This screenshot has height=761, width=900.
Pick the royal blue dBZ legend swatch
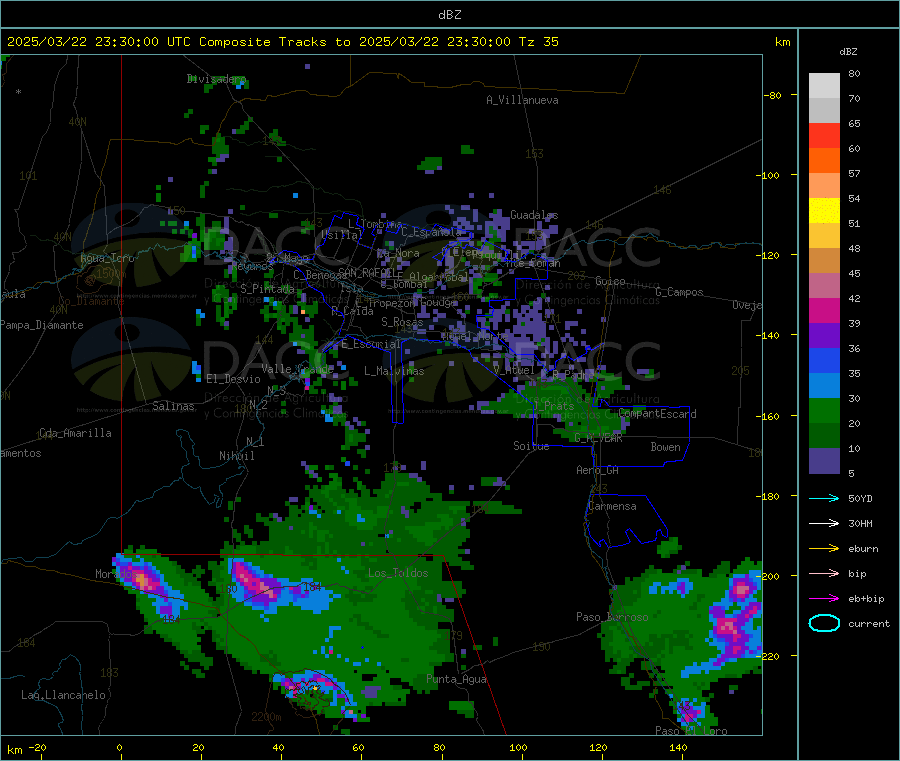[824, 360]
